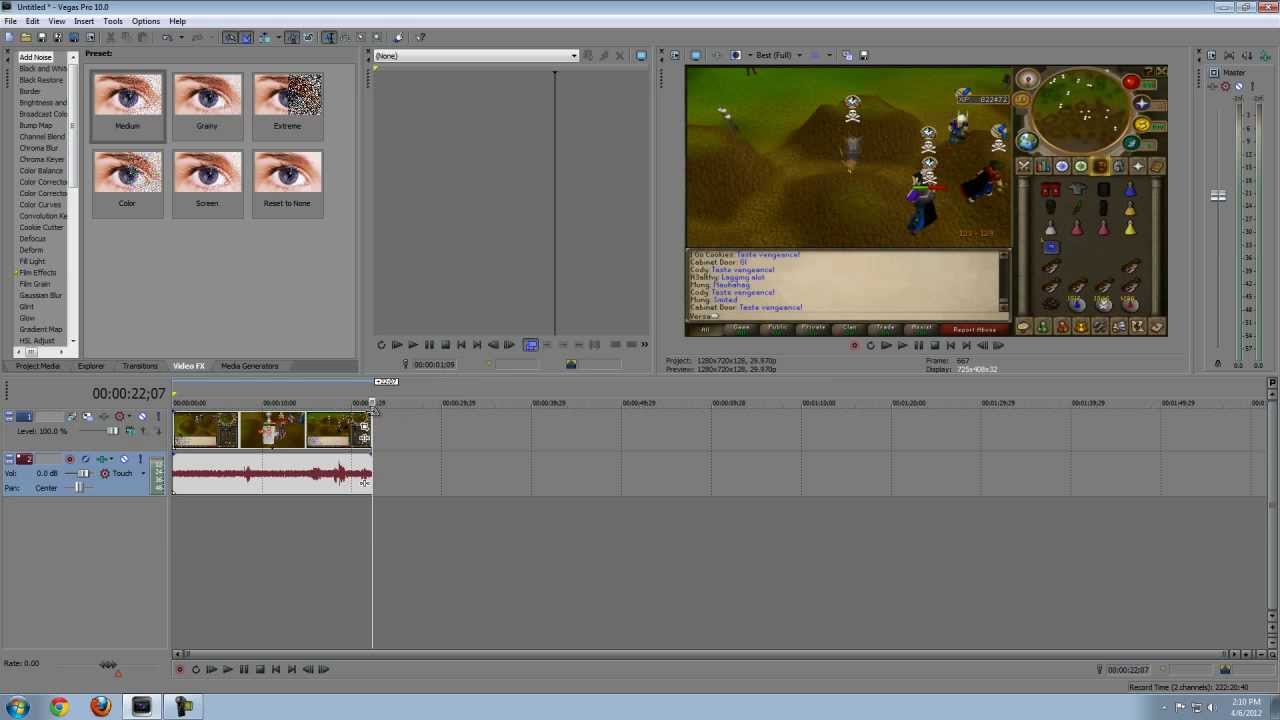Switch to the Explorer tab
This screenshot has width=1280, height=720.
tap(91, 366)
